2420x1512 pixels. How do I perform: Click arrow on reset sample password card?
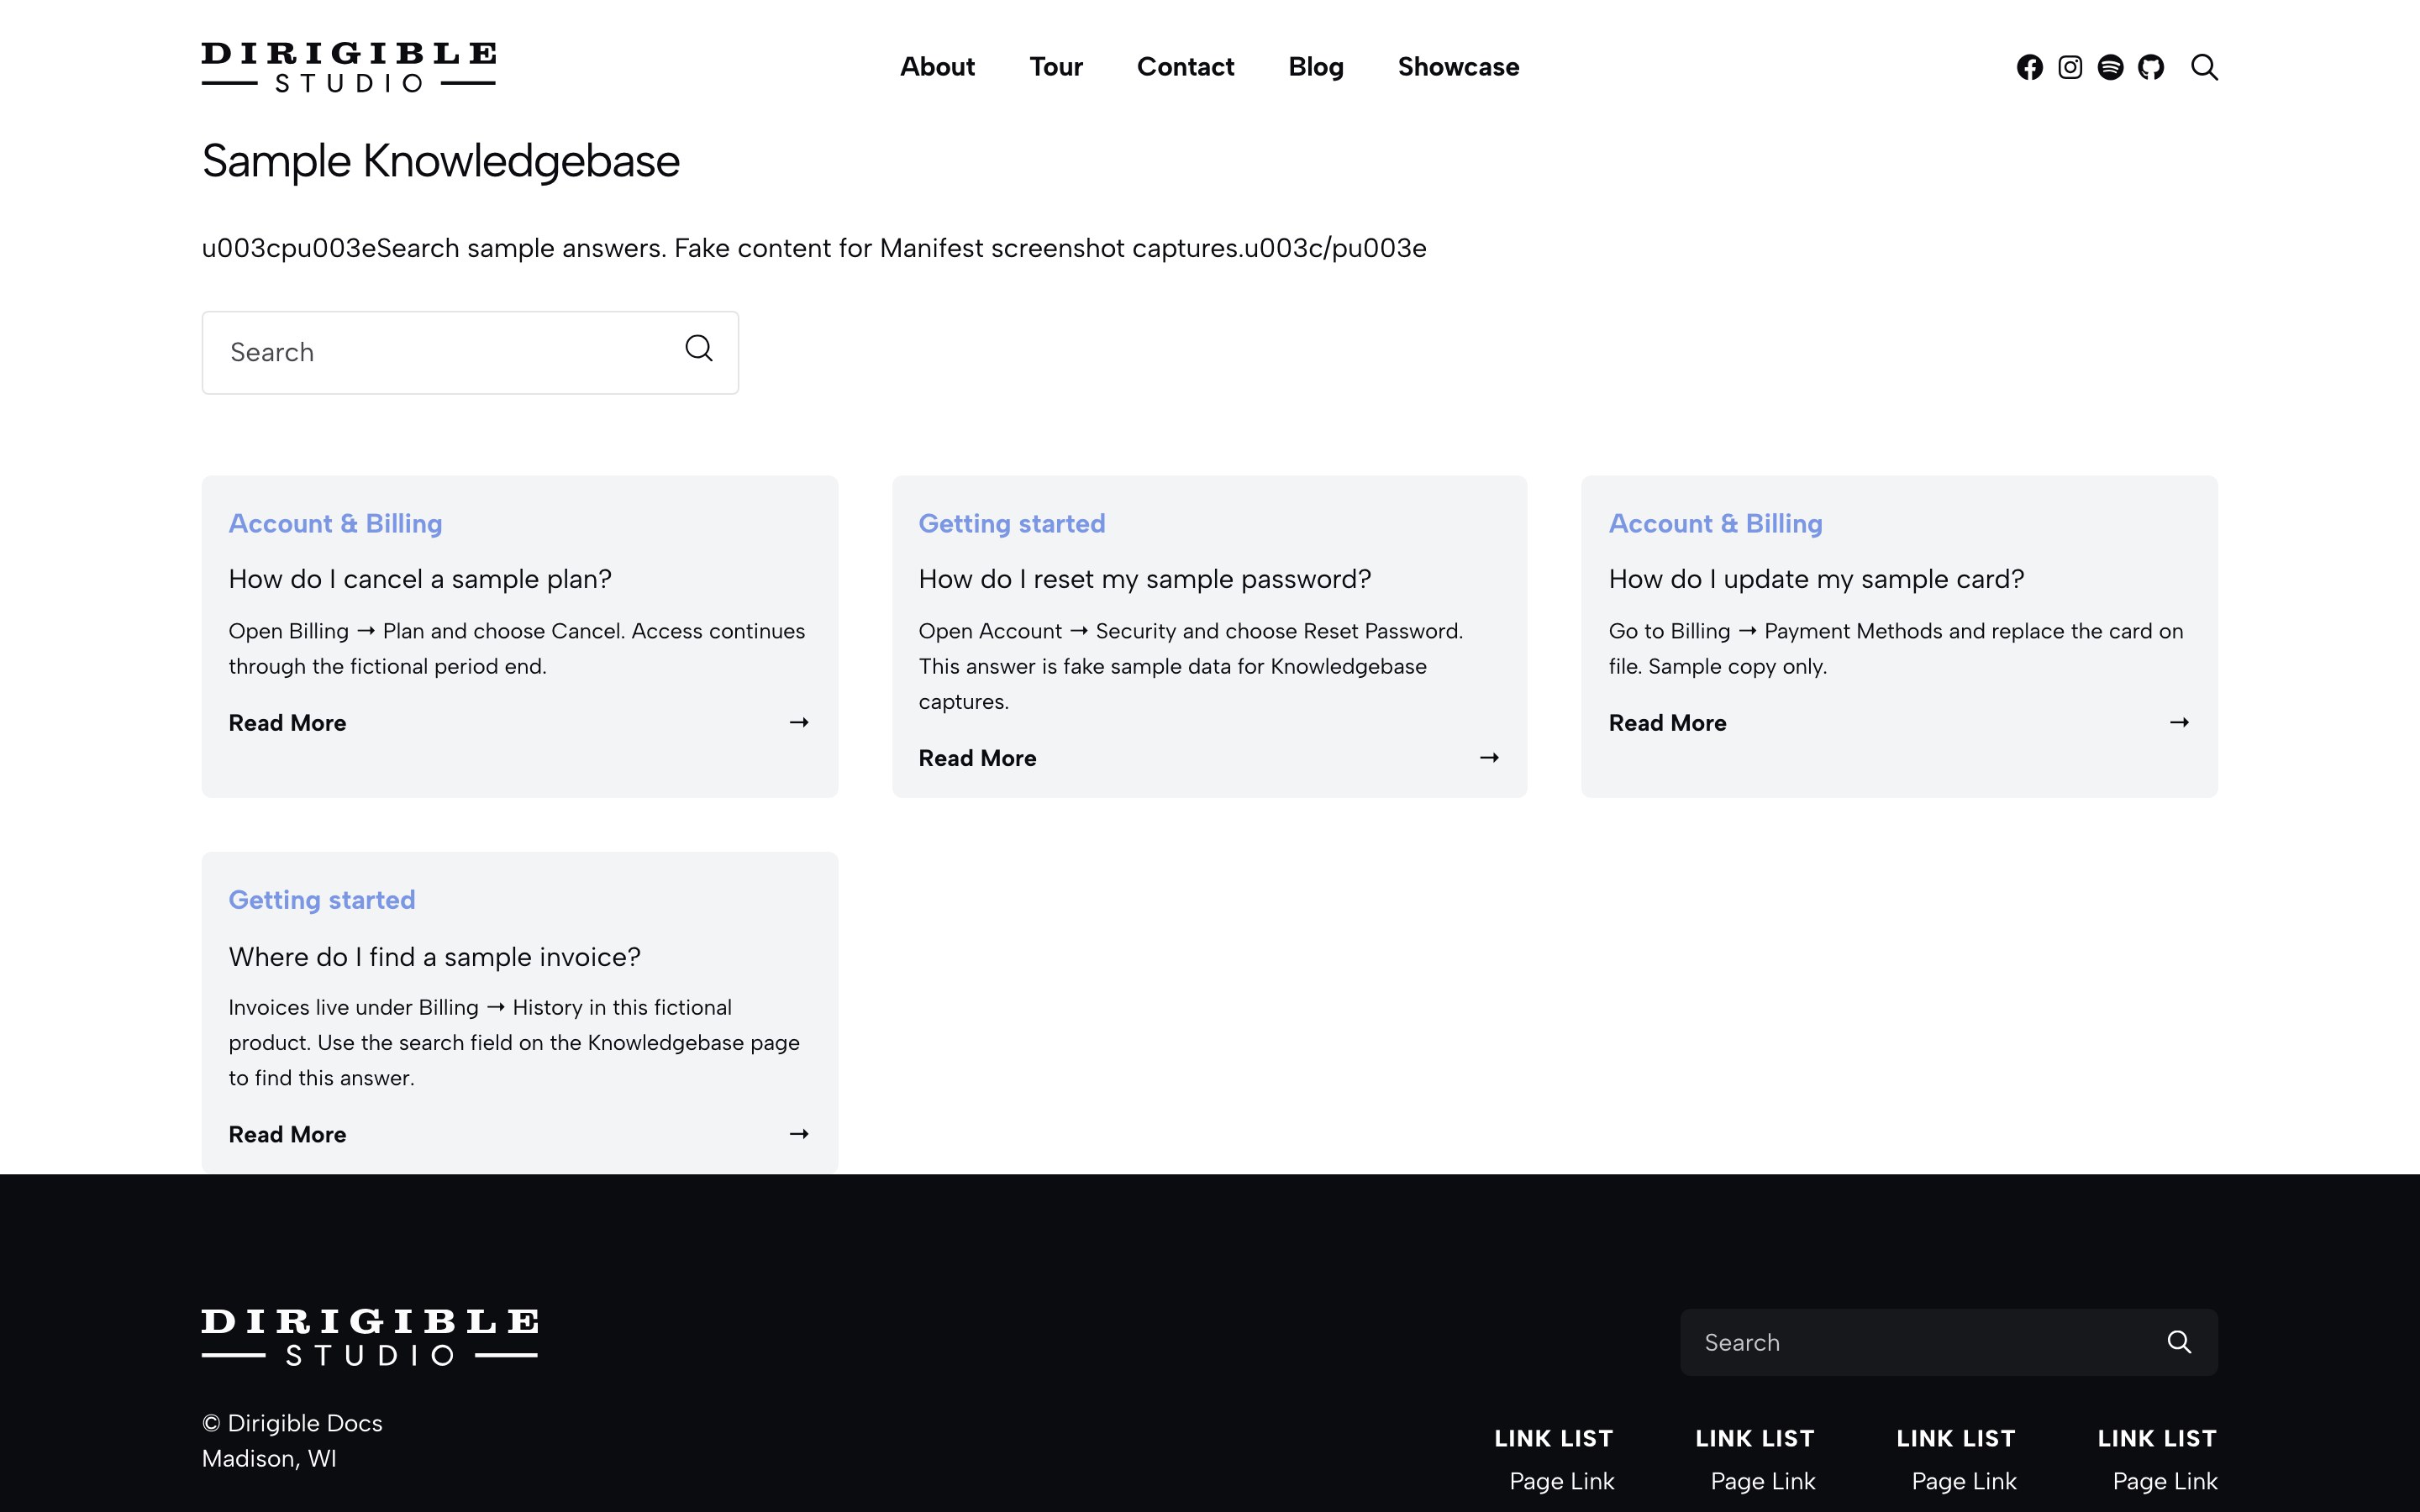pyautogui.click(x=1489, y=758)
